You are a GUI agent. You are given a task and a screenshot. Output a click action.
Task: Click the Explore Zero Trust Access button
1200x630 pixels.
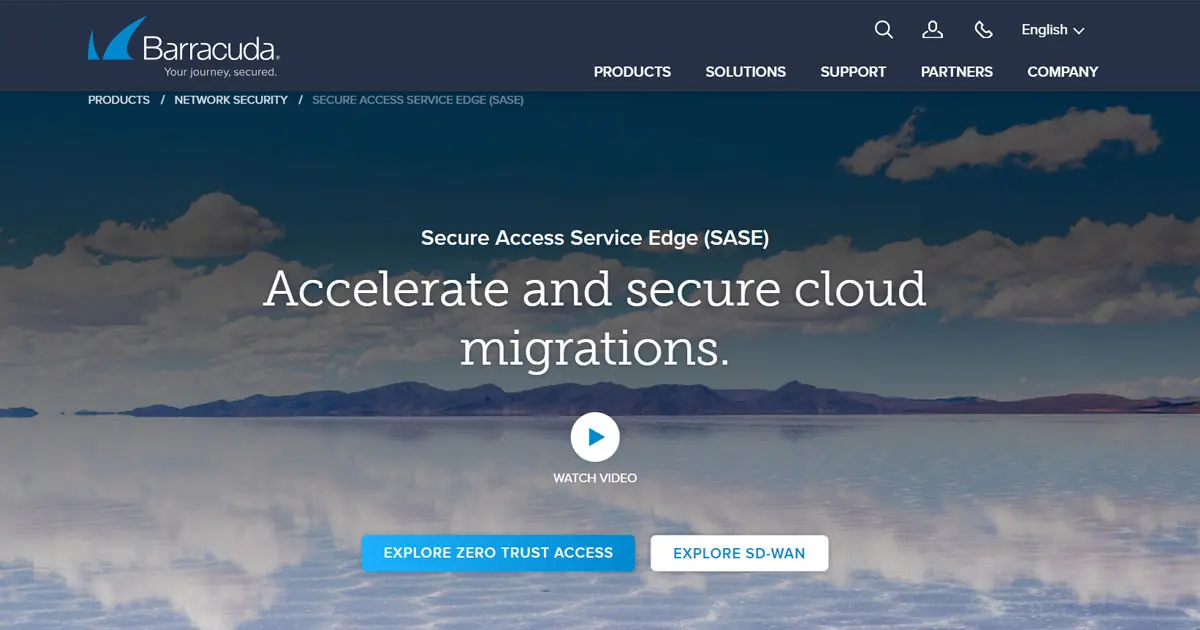(x=498, y=553)
